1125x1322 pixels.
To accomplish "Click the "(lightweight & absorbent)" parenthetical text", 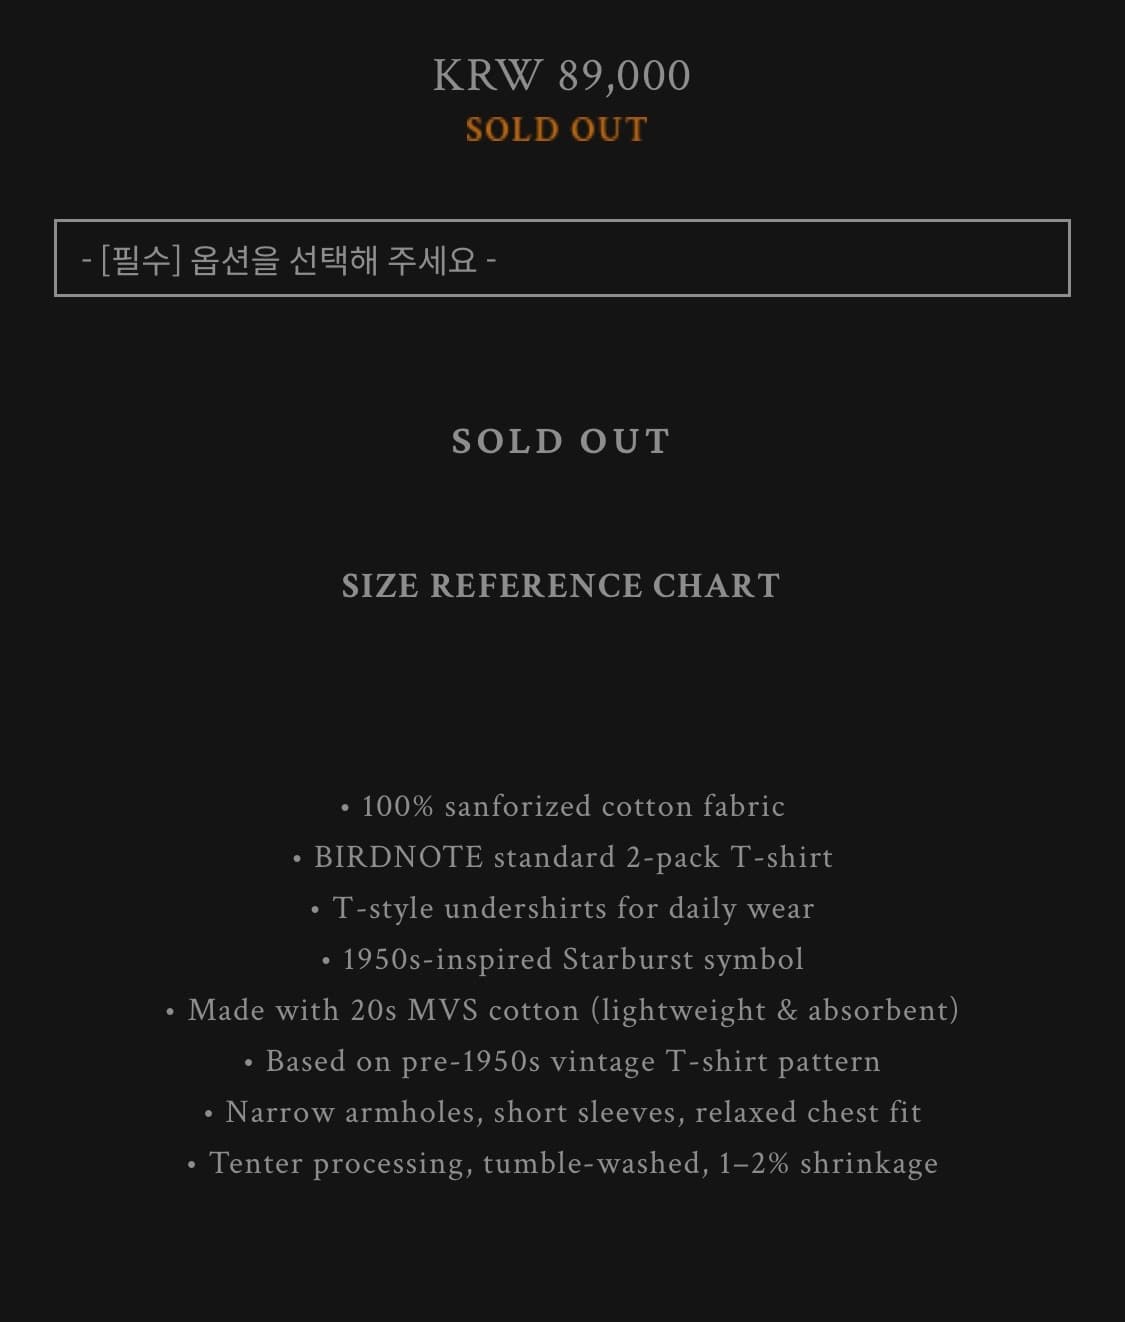I will tap(774, 1010).
